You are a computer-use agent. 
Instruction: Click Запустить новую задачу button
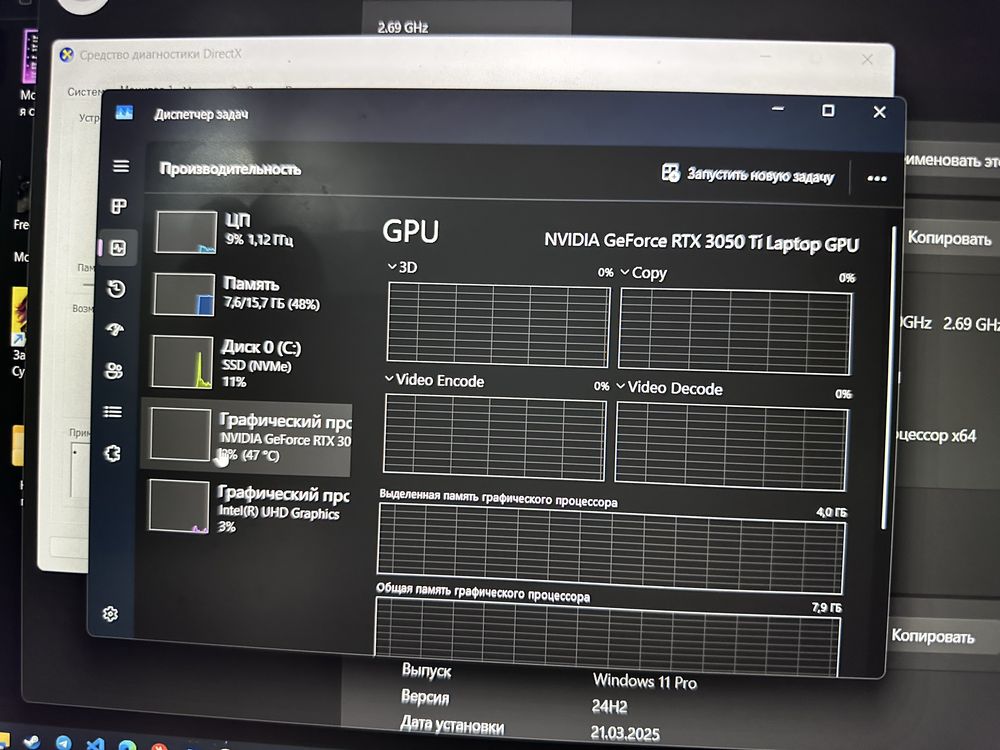pyautogui.click(x=747, y=174)
